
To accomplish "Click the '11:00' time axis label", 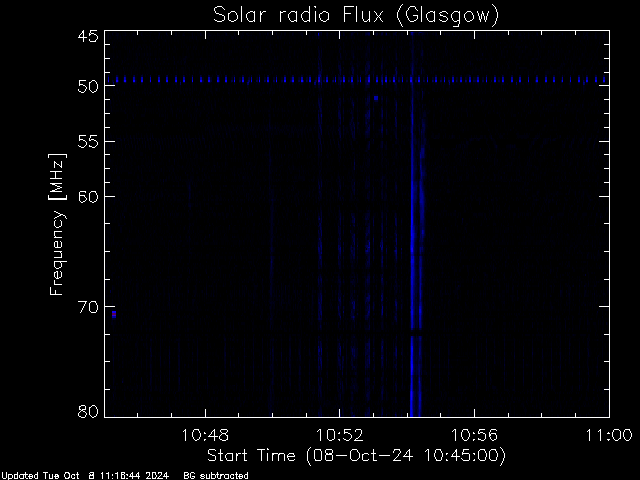I will tap(609, 435).
